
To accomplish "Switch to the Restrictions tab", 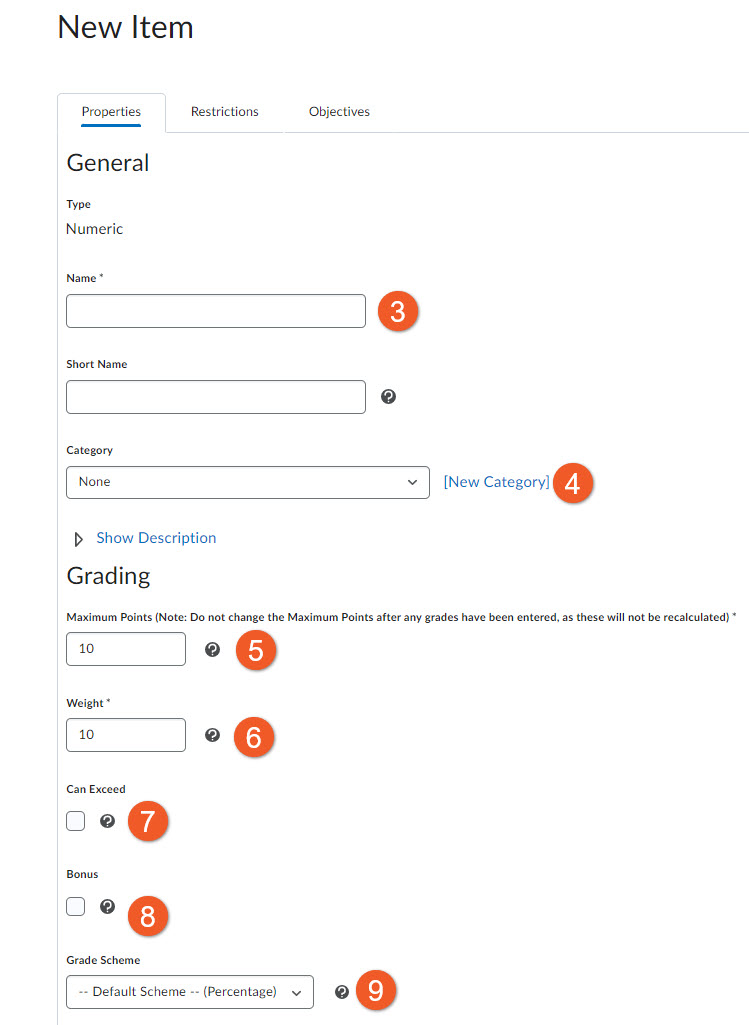I will [x=225, y=112].
